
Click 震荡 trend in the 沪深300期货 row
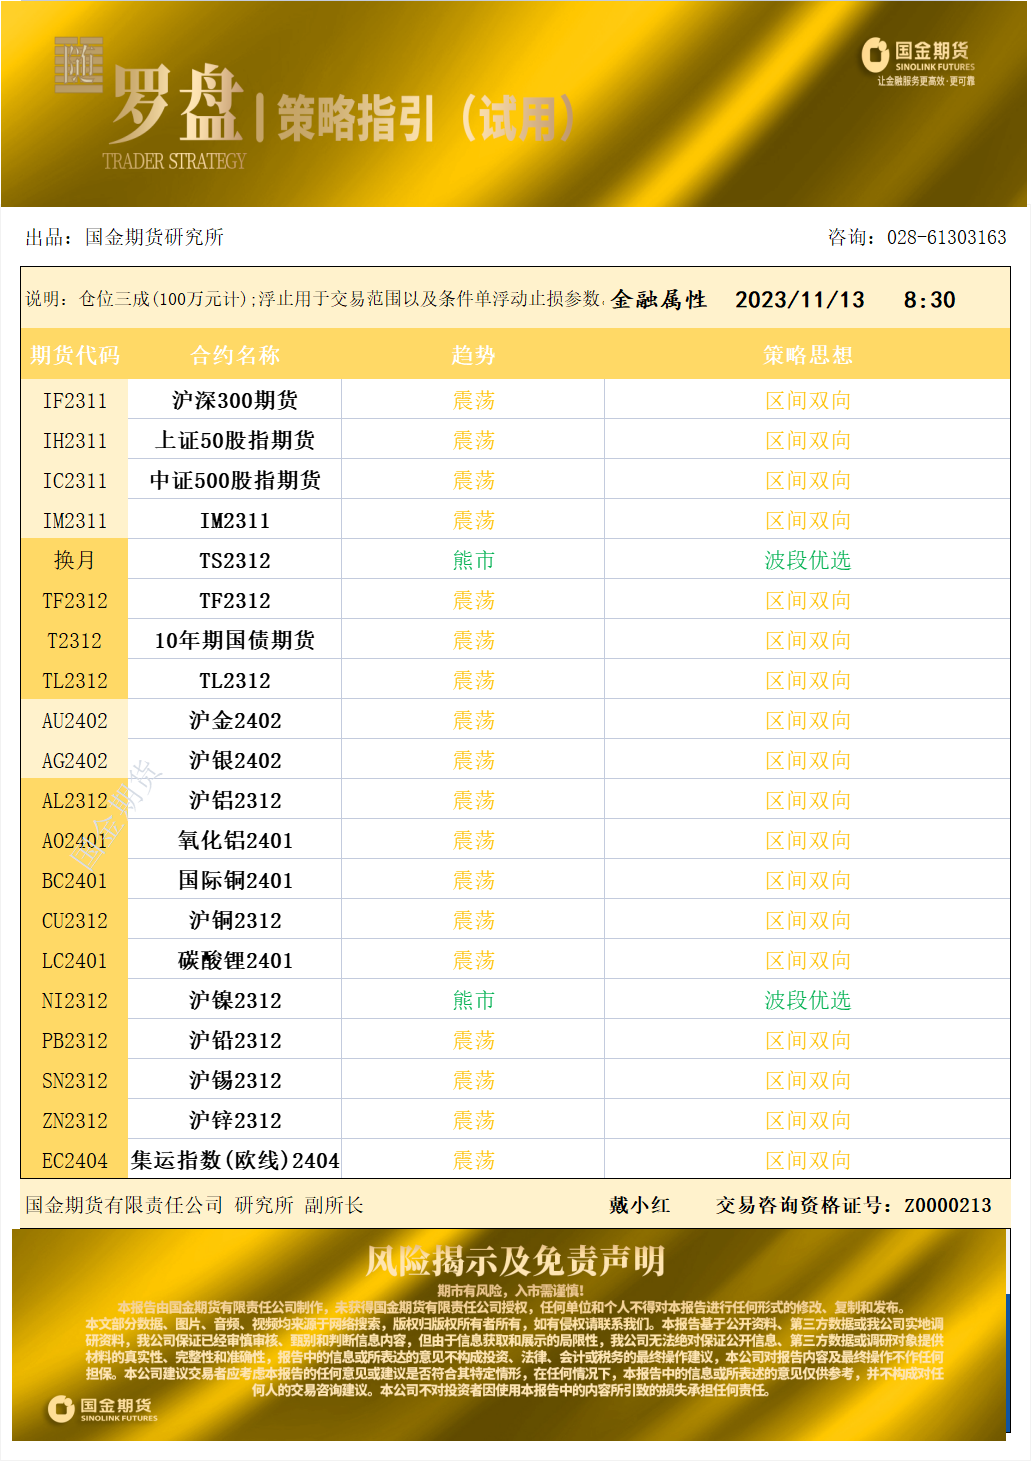[473, 400]
